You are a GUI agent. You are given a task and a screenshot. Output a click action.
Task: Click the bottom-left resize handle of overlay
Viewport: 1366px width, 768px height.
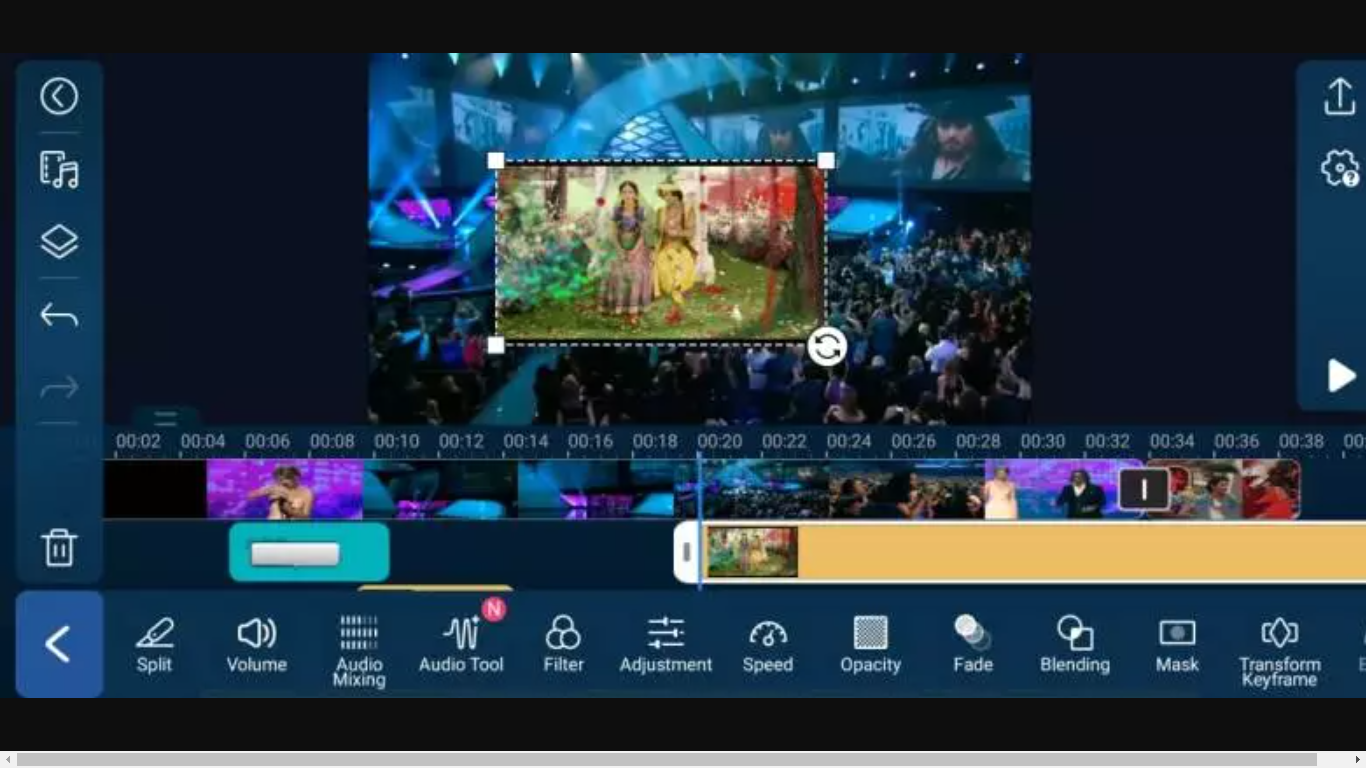point(496,345)
